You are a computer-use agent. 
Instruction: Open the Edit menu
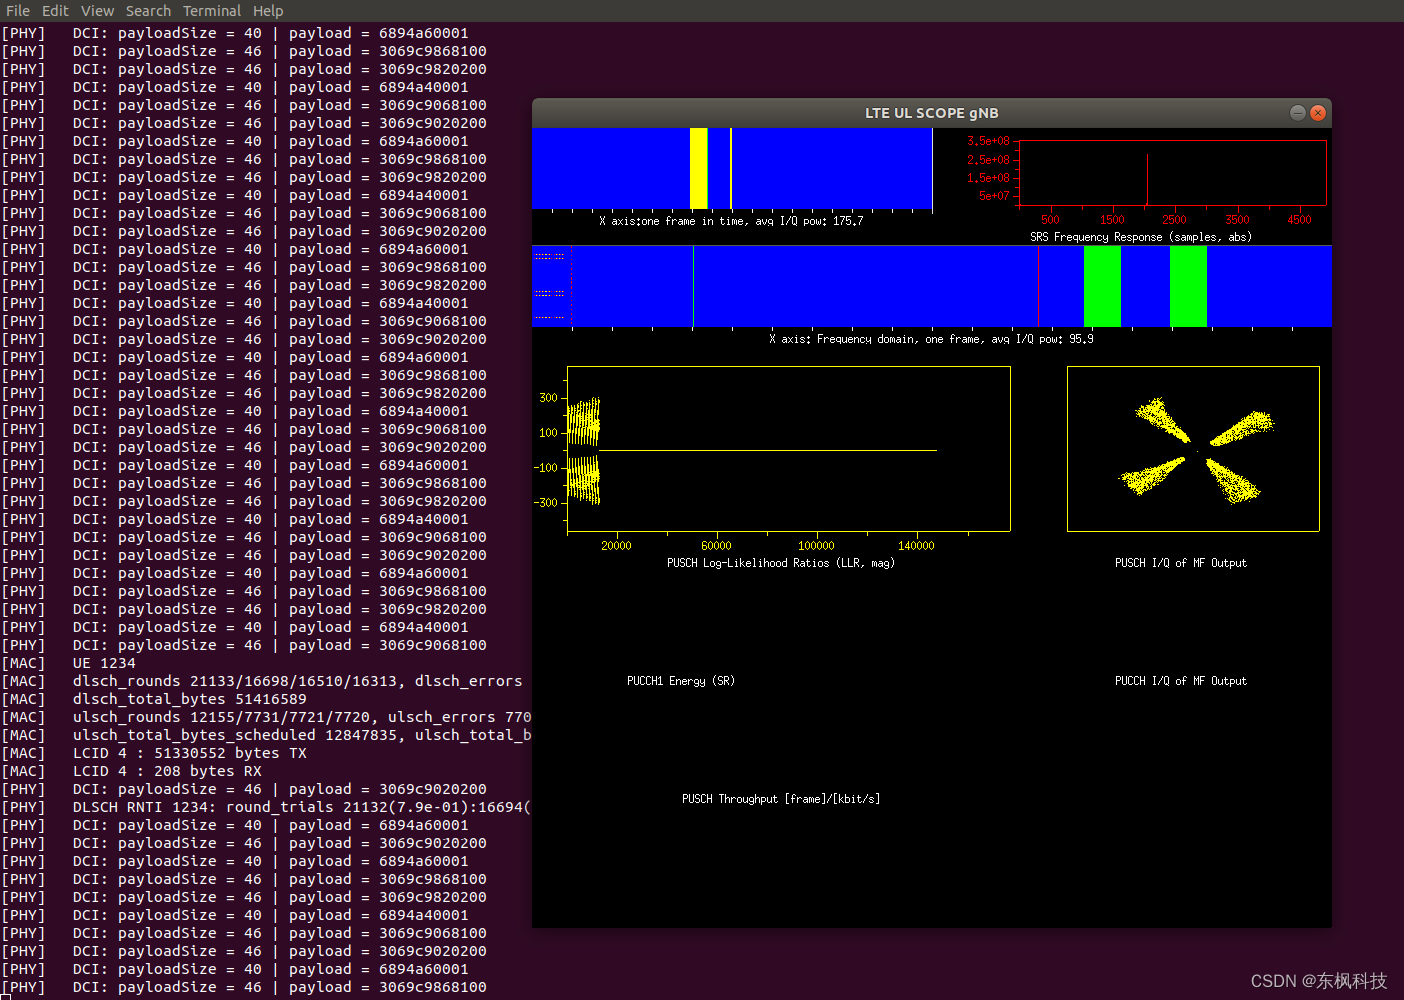[x=55, y=11]
